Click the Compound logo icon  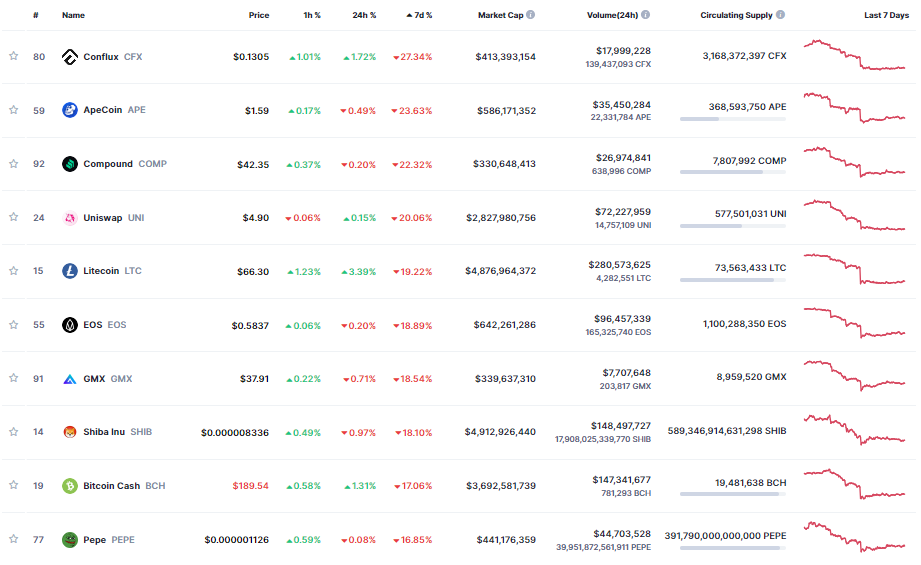(x=70, y=164)
